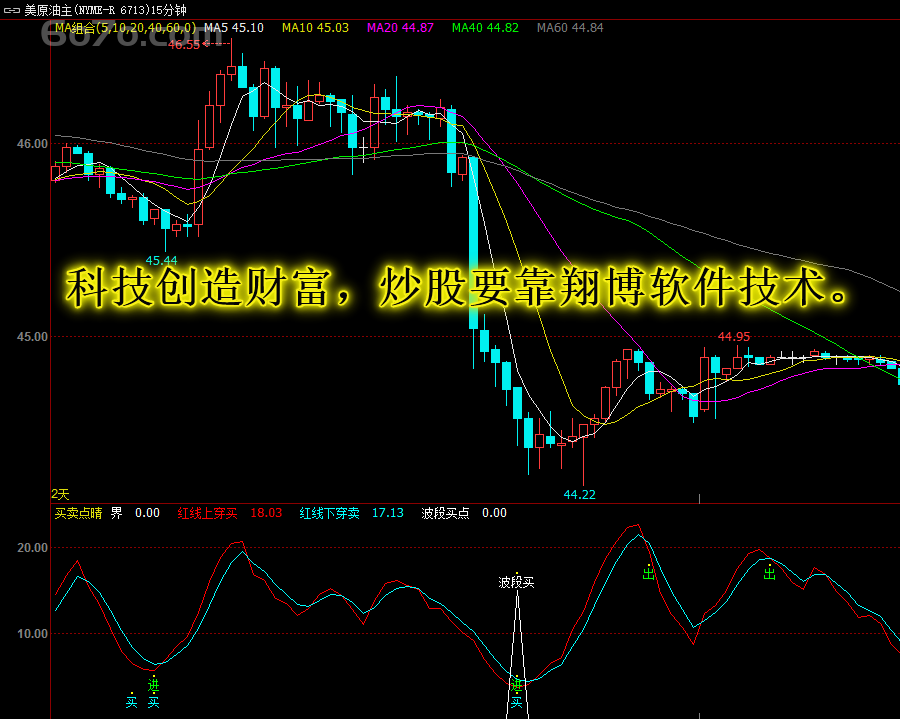Click the 20.00 indicator axis label
The height and width of the screenshot is (719, 900).
[32, 547]
